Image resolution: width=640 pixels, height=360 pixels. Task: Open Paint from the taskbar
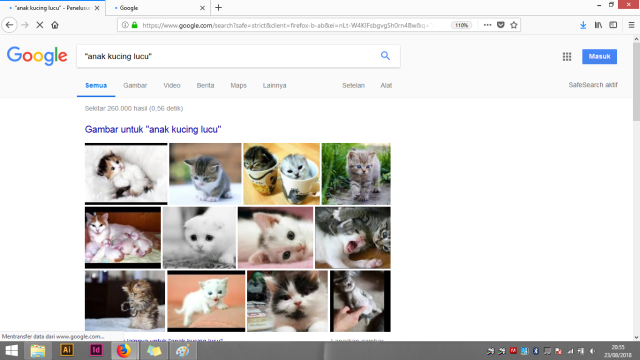(182, 351)
